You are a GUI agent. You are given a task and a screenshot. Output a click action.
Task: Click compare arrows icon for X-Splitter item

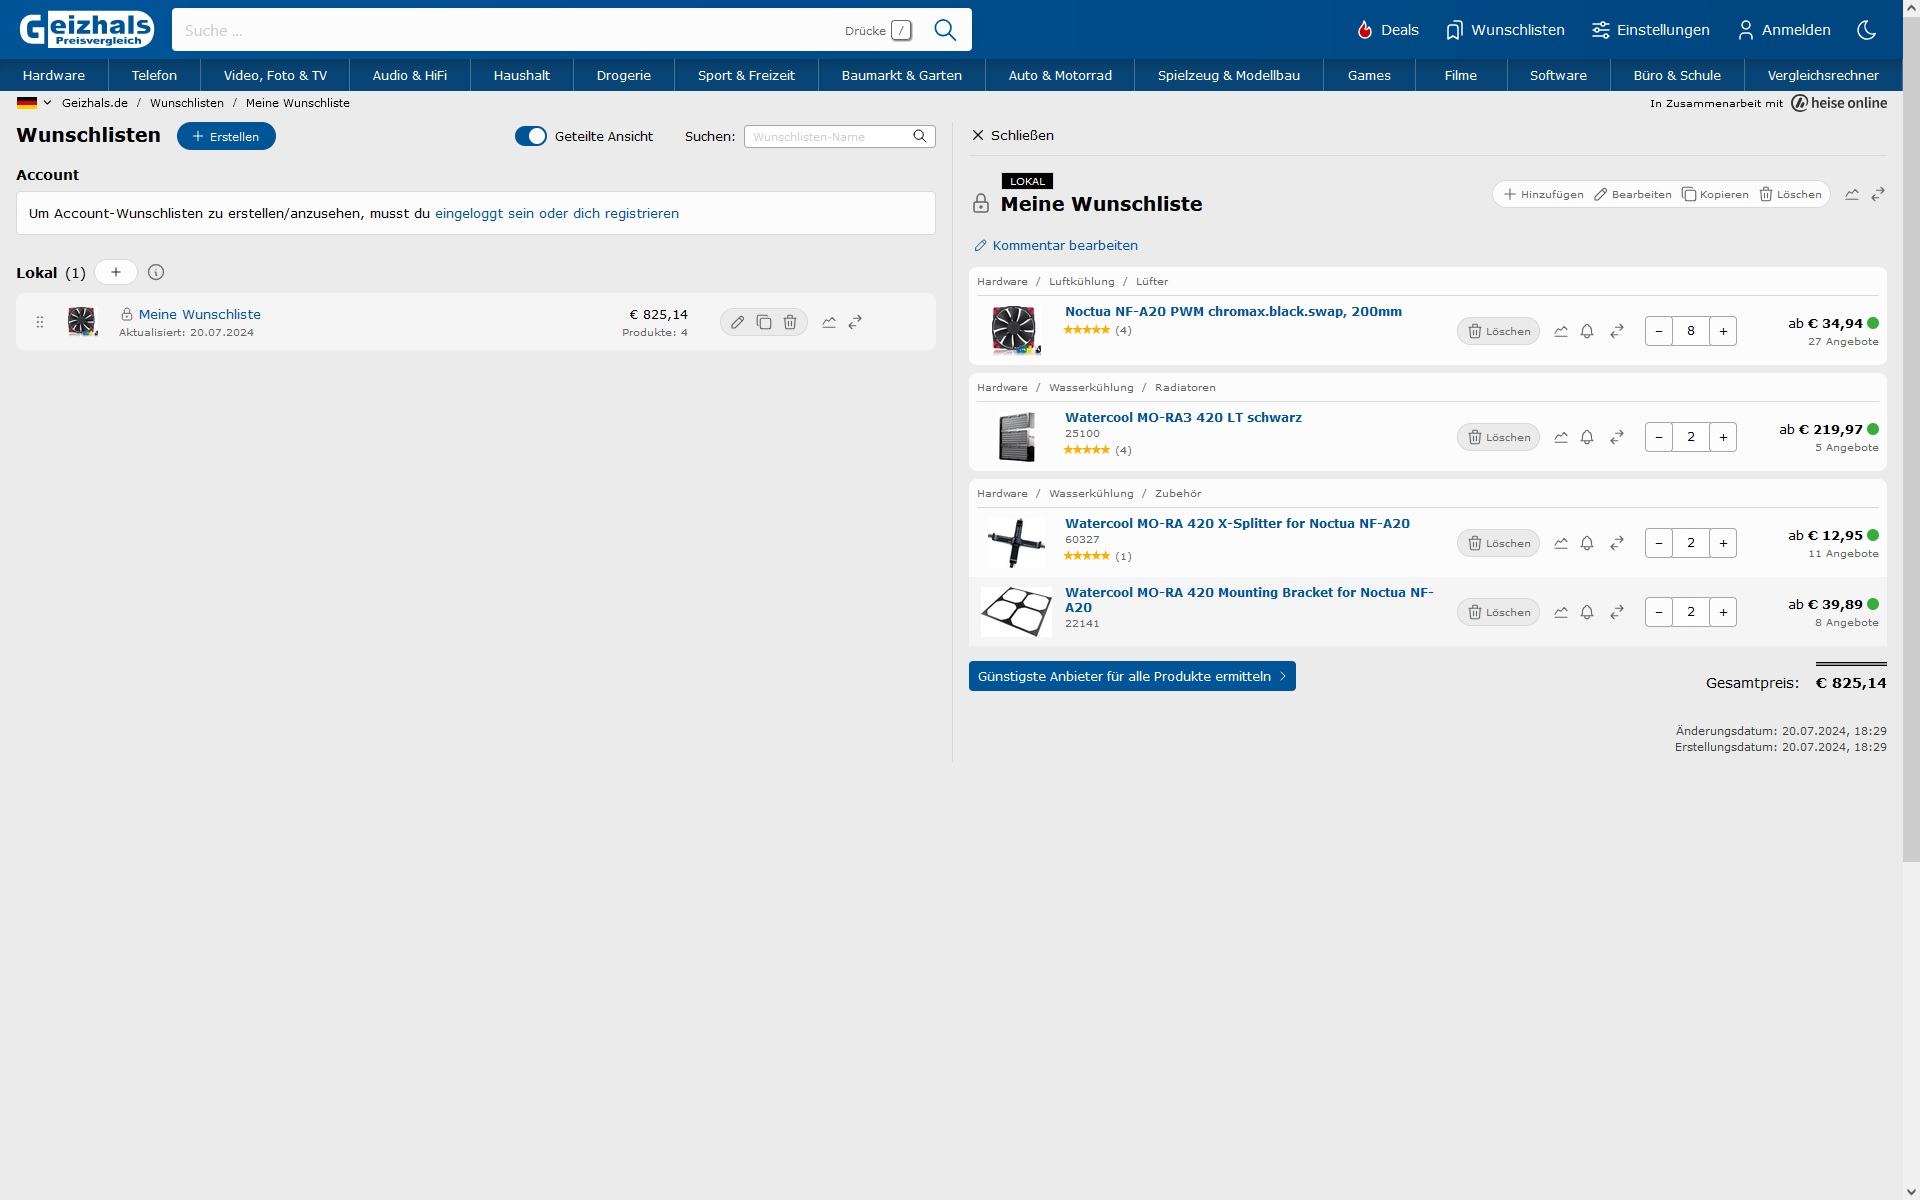pyautogui.click(x=1617, y=543)
